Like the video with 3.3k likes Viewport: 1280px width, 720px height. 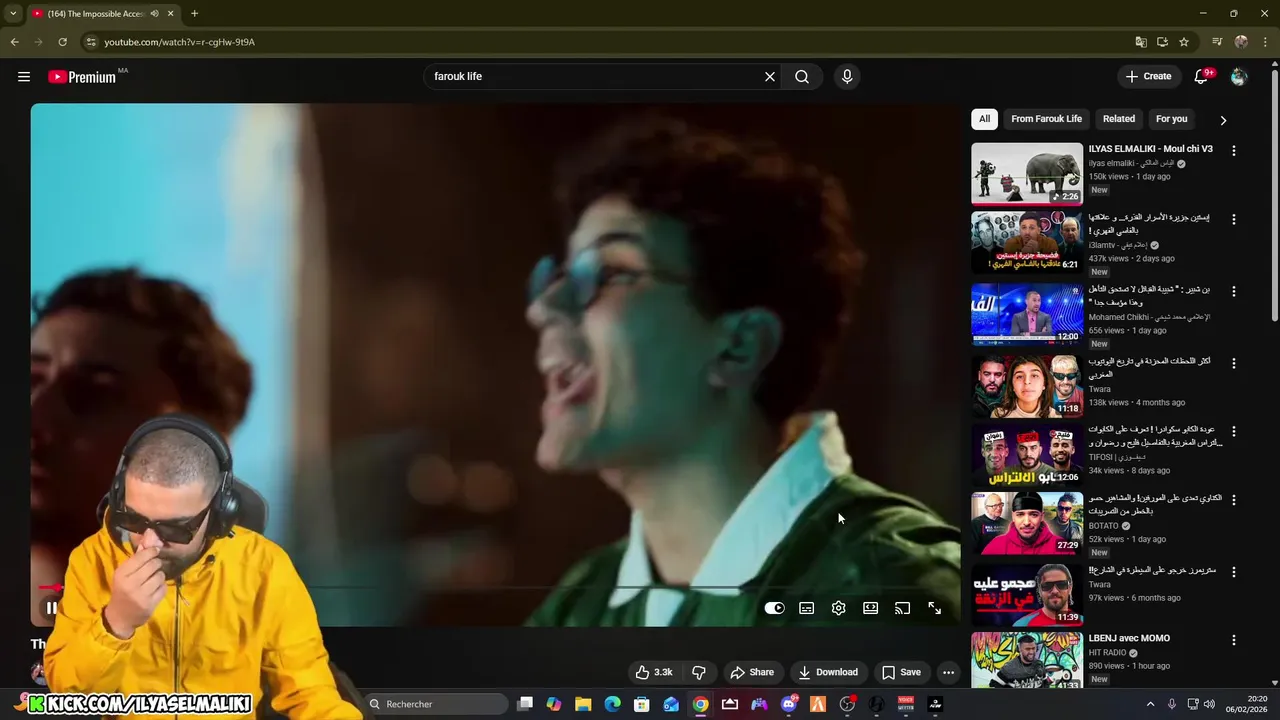coord(654,672)
